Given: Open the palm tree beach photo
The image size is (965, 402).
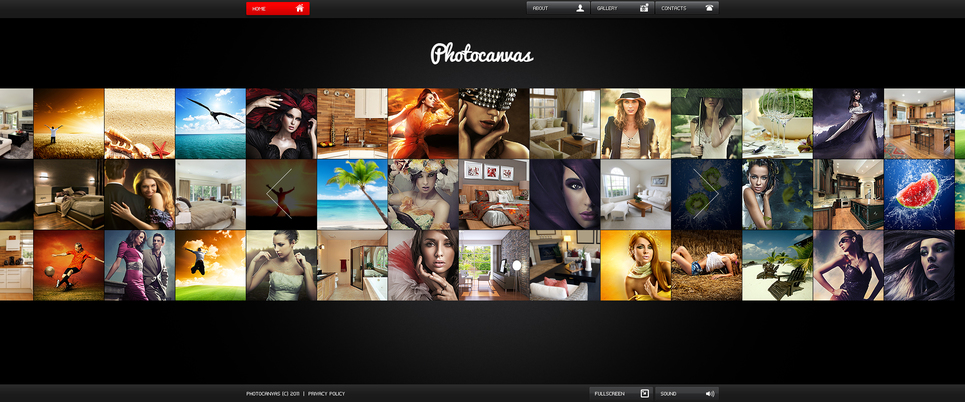Looking at the screenshot, I should (352, 195).
